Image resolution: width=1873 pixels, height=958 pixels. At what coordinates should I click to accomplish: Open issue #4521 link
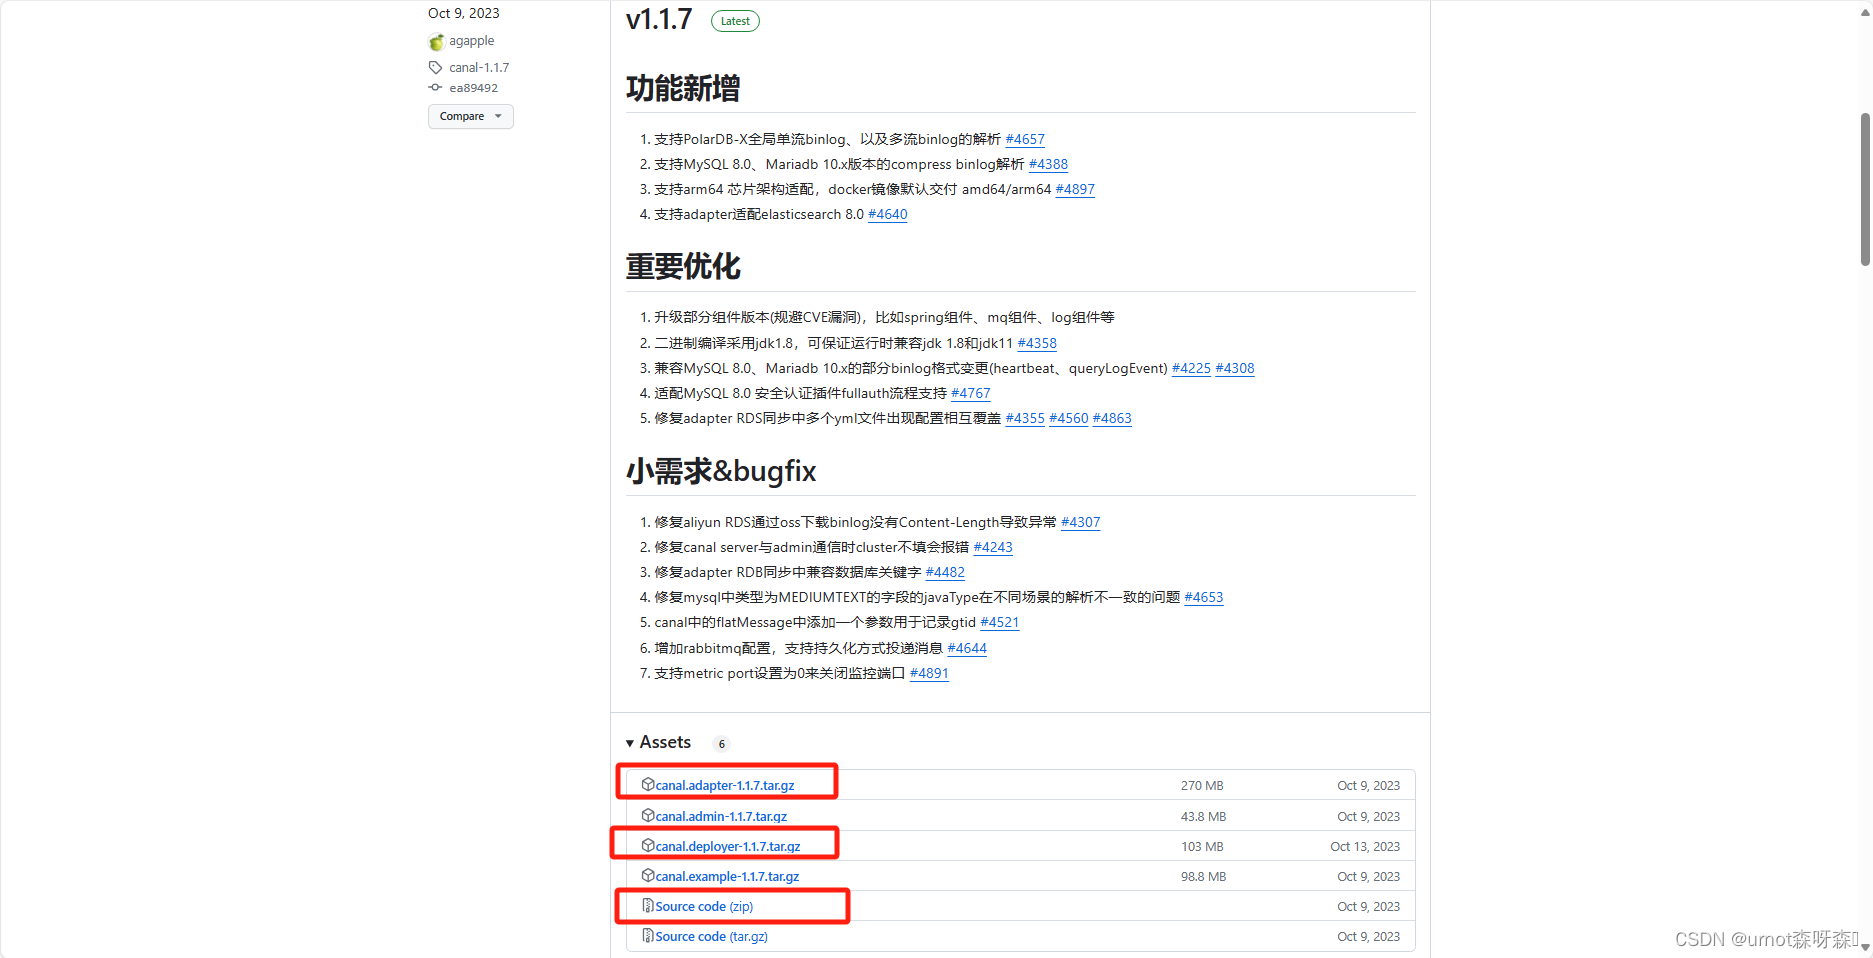point(1000,622)
